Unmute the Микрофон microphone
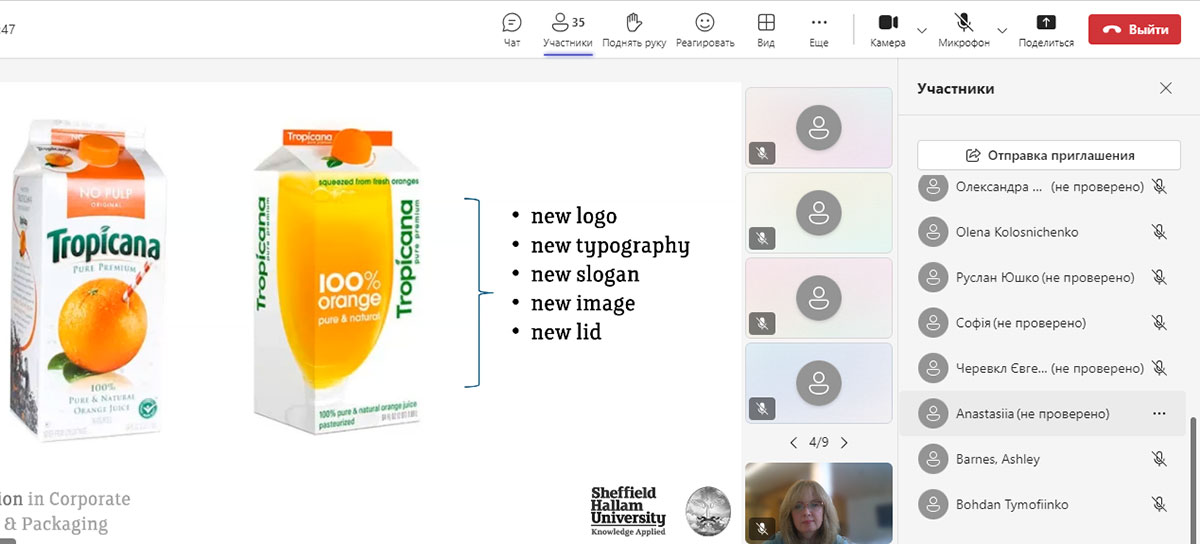 964,30
